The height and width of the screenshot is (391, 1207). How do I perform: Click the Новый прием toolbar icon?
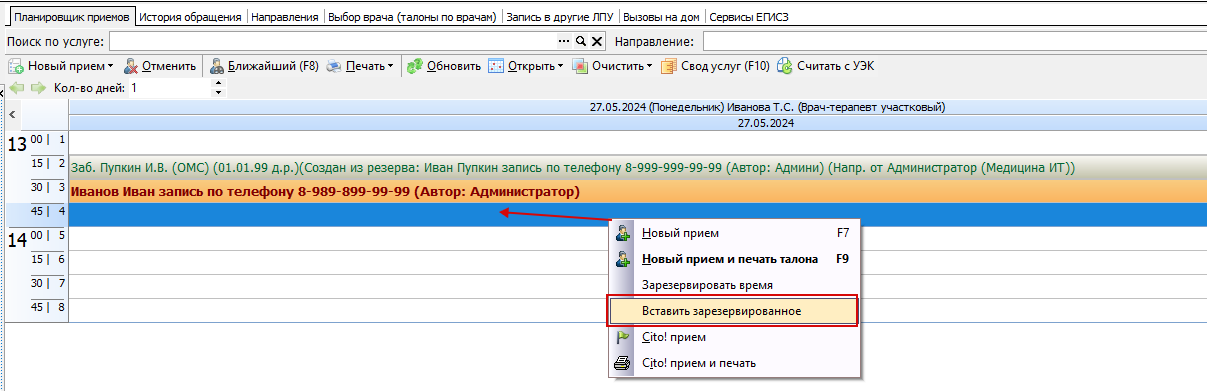(x=16, y=66)
